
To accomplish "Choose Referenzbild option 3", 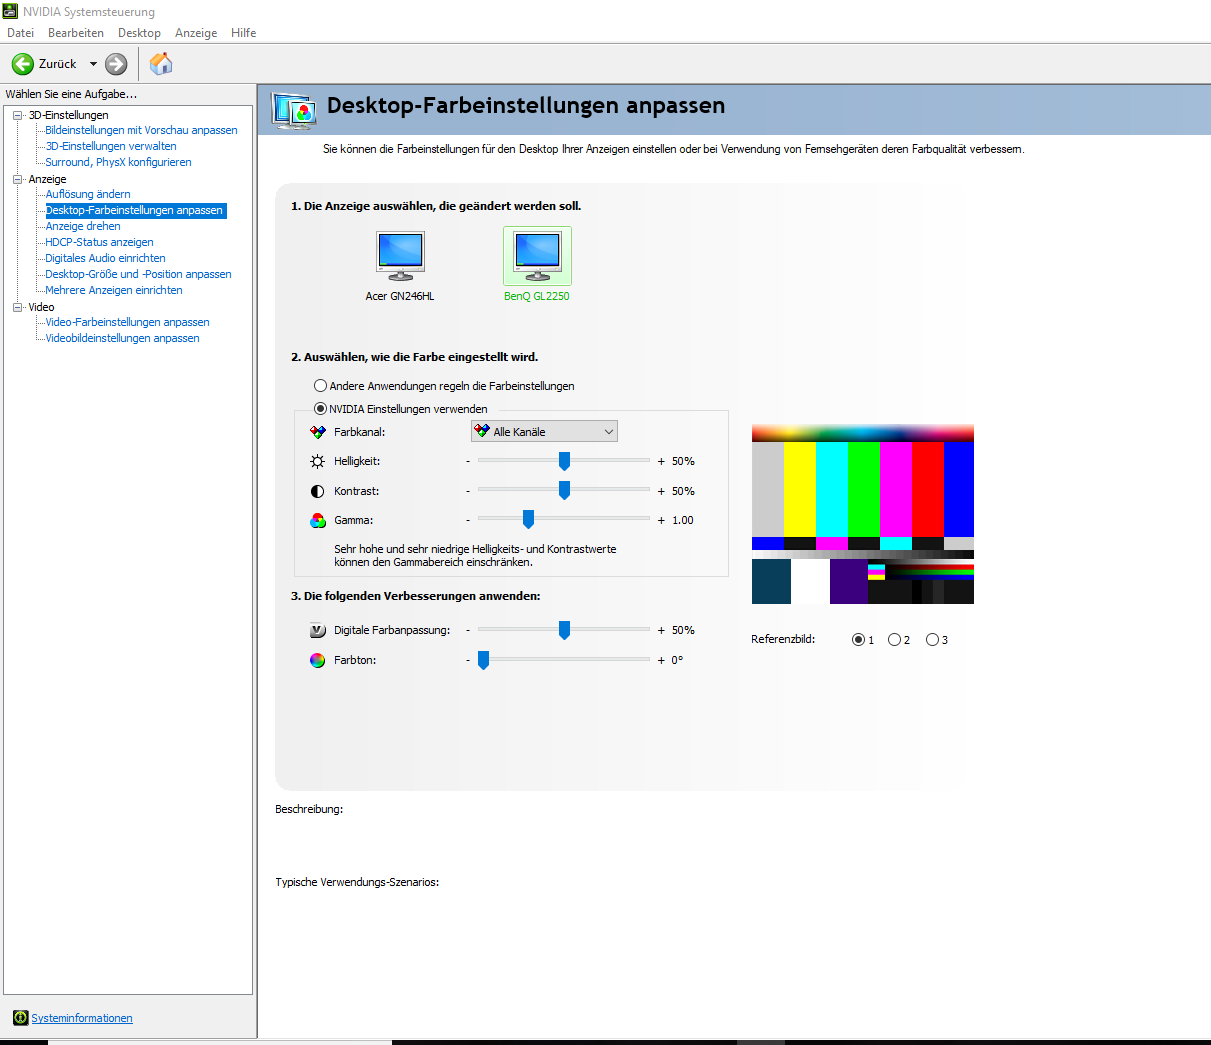I will (x=932, y=640).
